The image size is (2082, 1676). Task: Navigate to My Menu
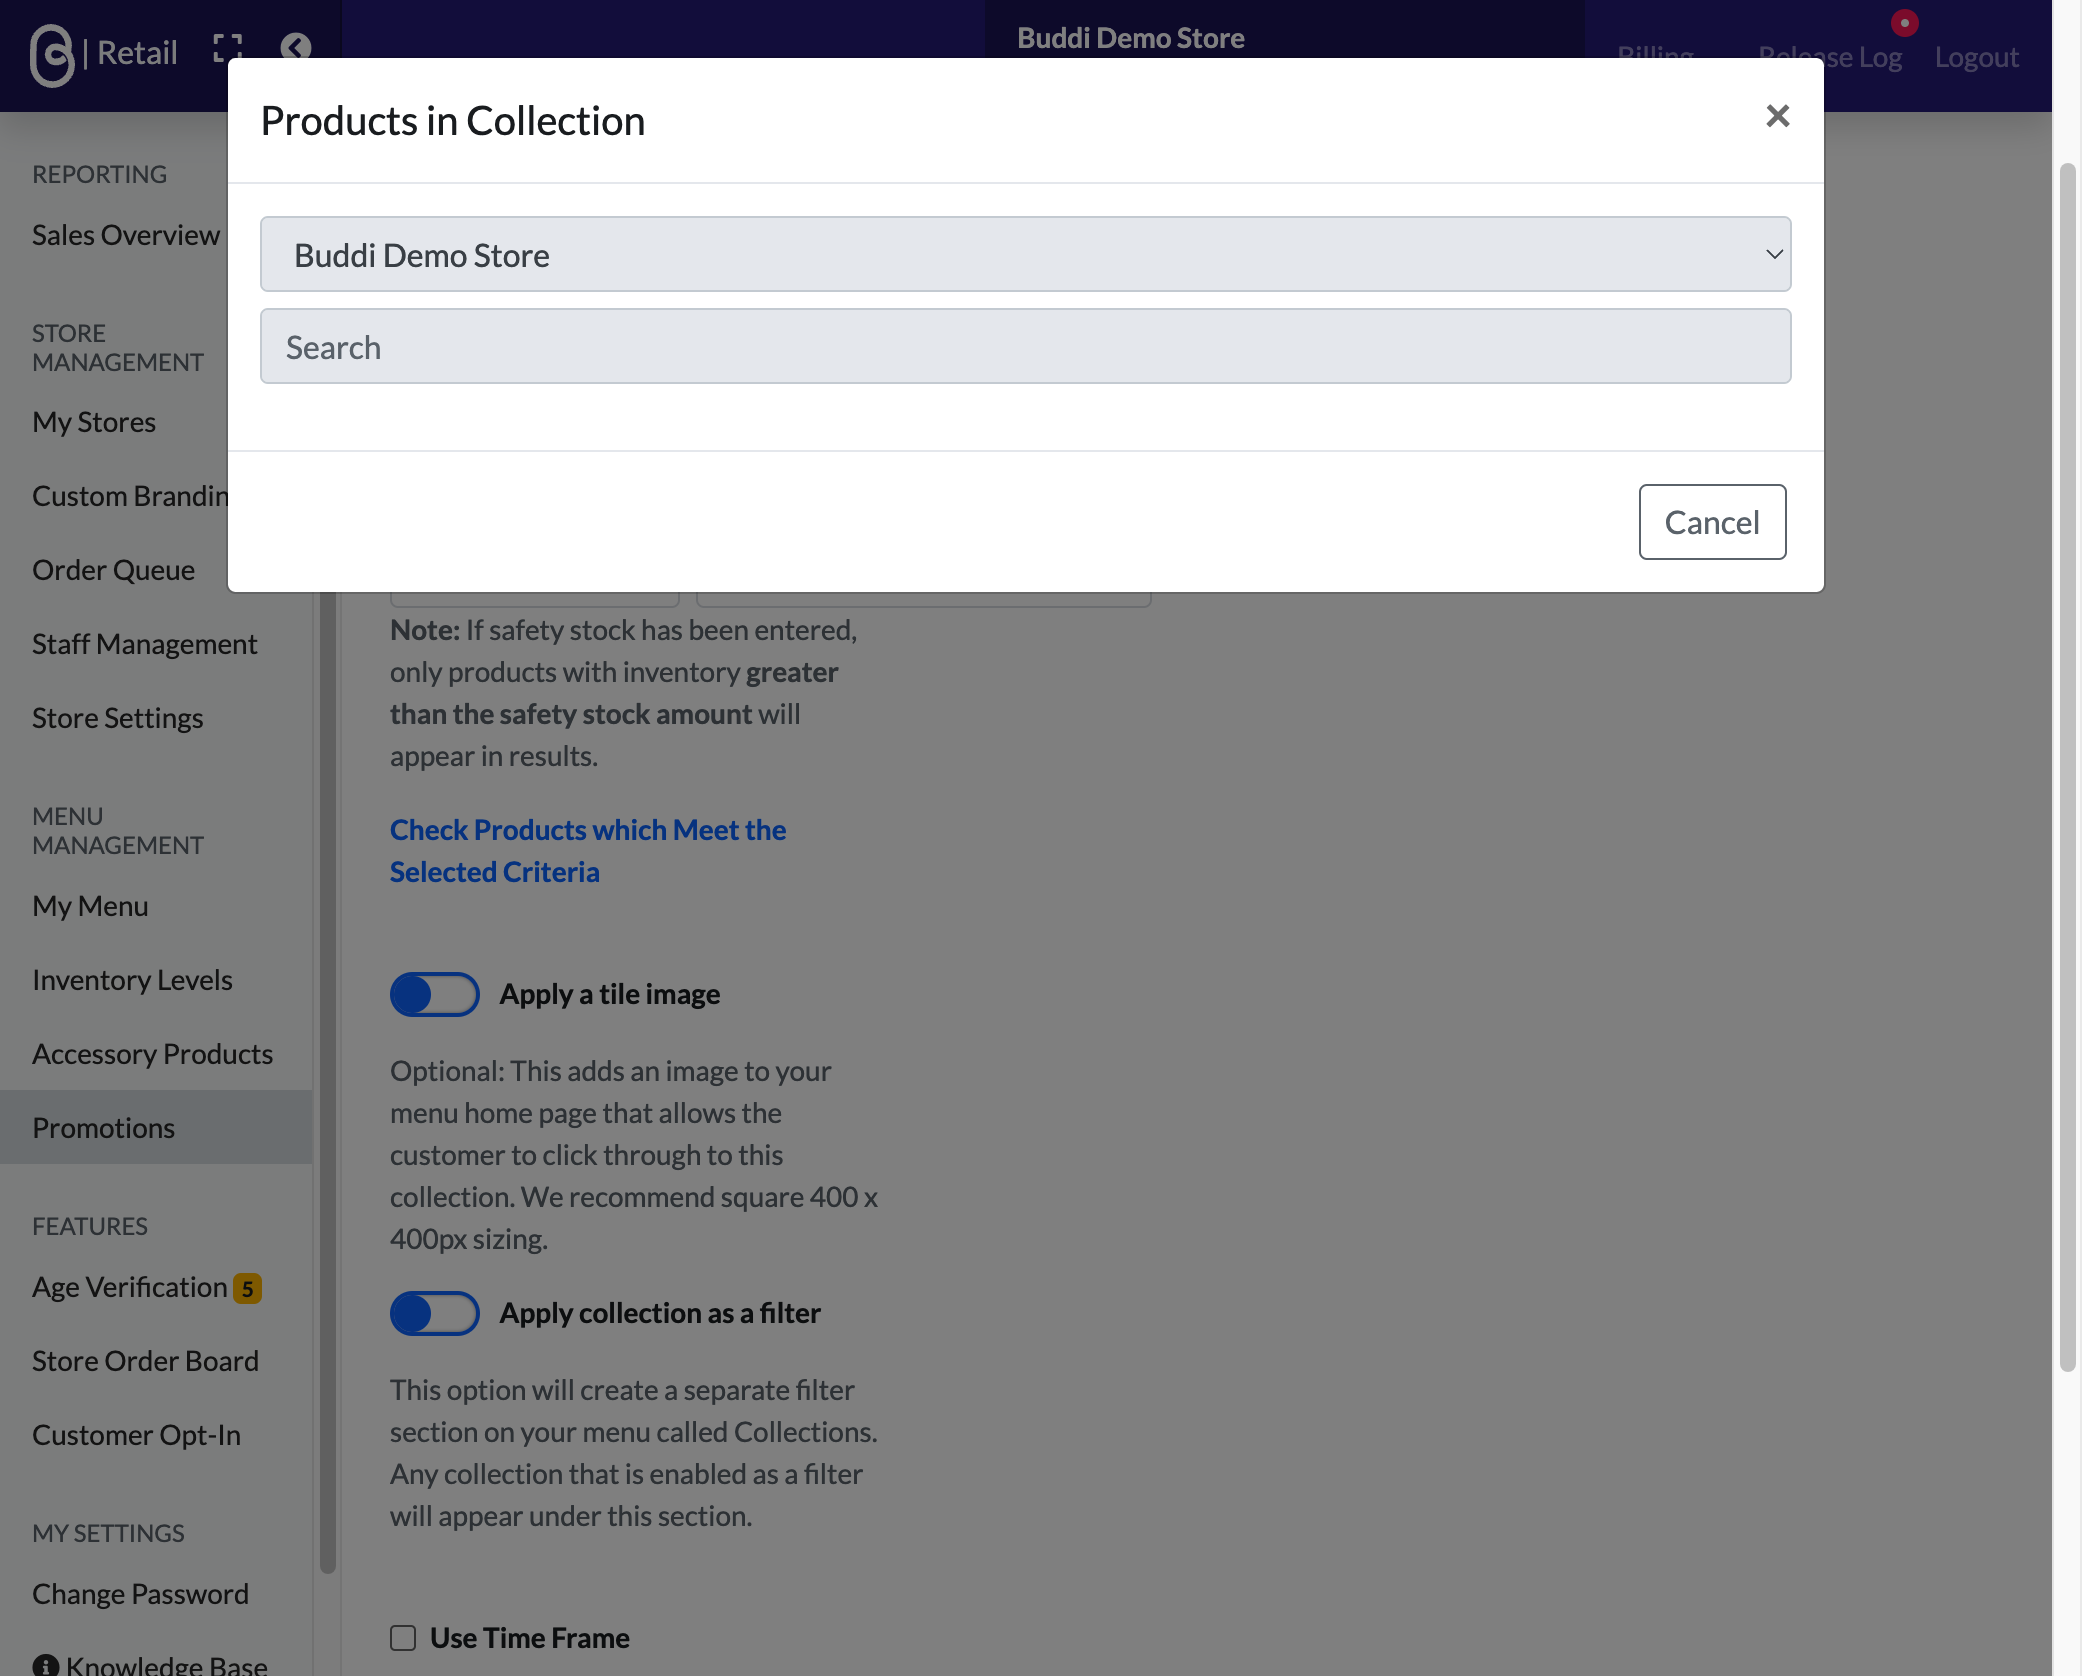(90, 906)
